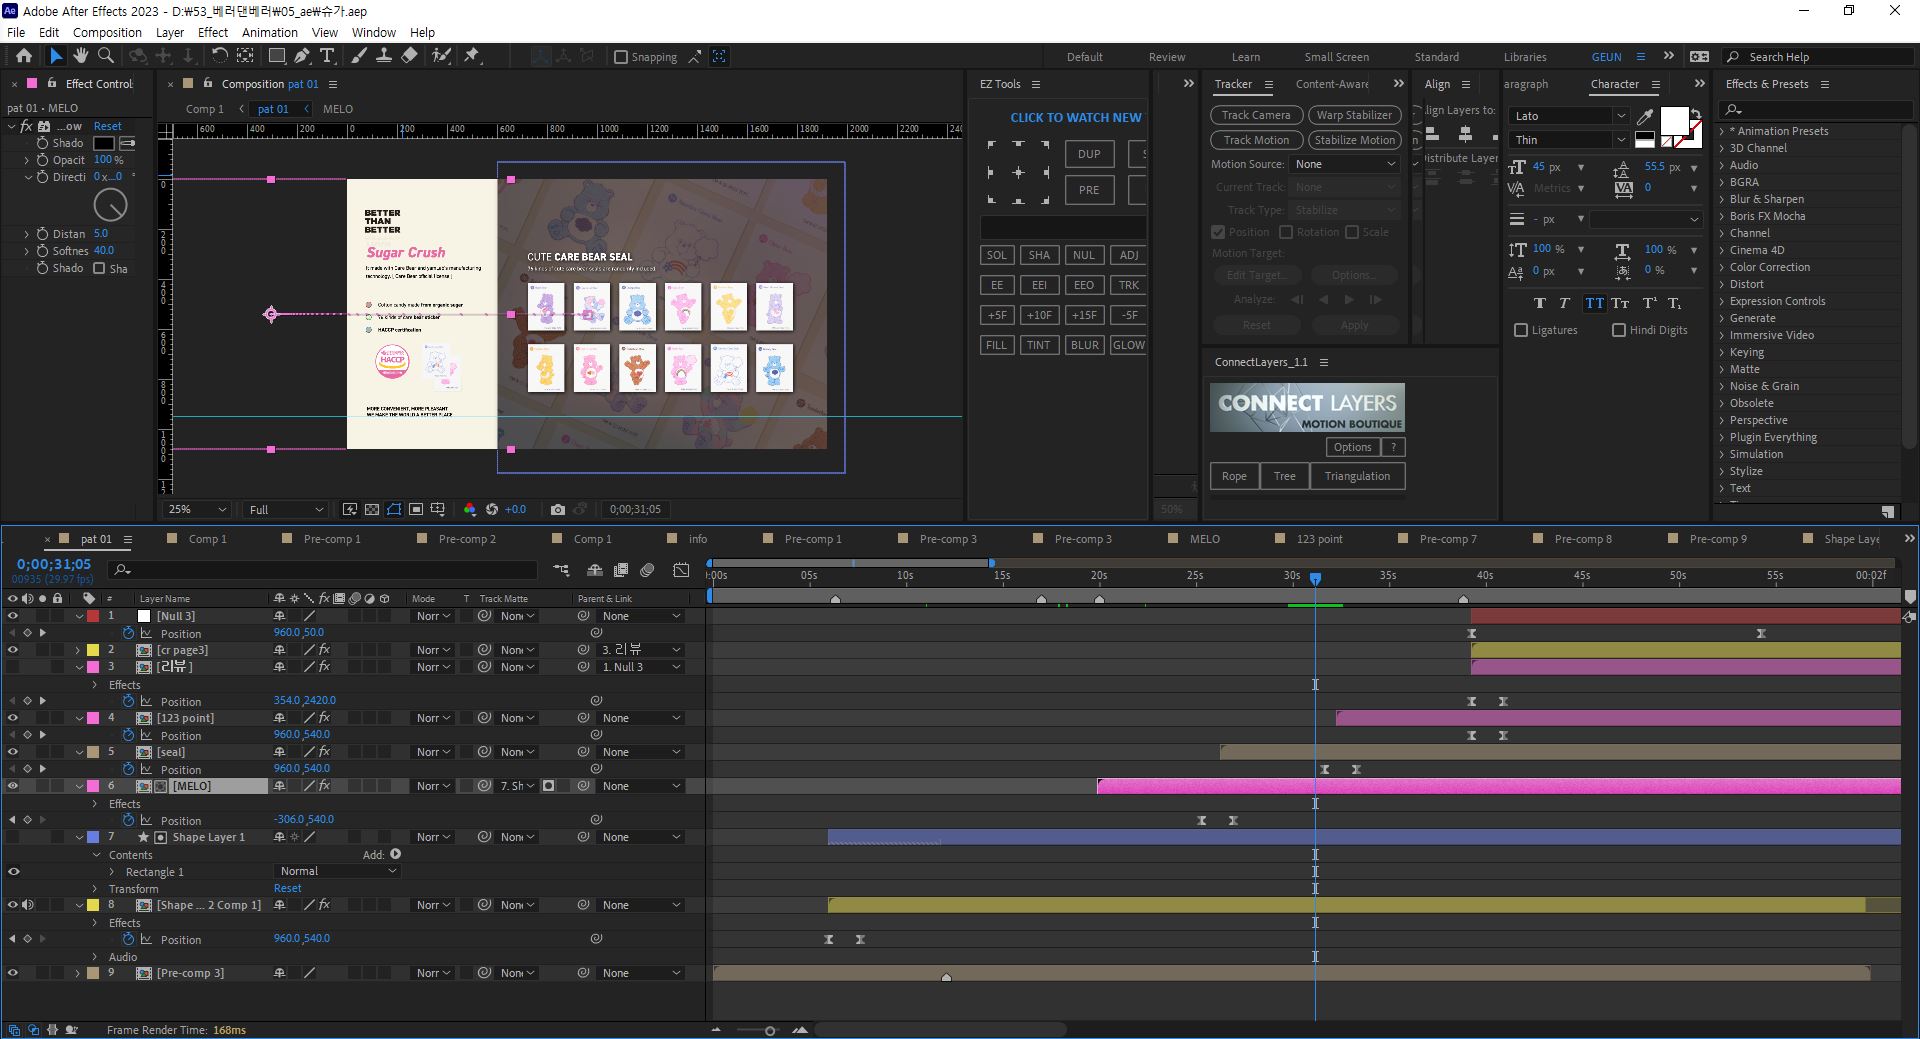Click the Reset Exposure icon

click(492, 509)
